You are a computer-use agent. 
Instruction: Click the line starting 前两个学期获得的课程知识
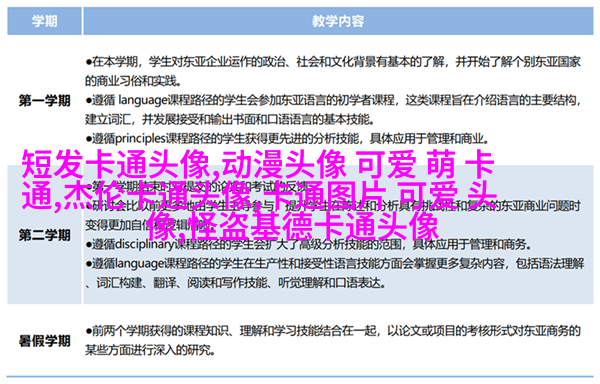333,331
